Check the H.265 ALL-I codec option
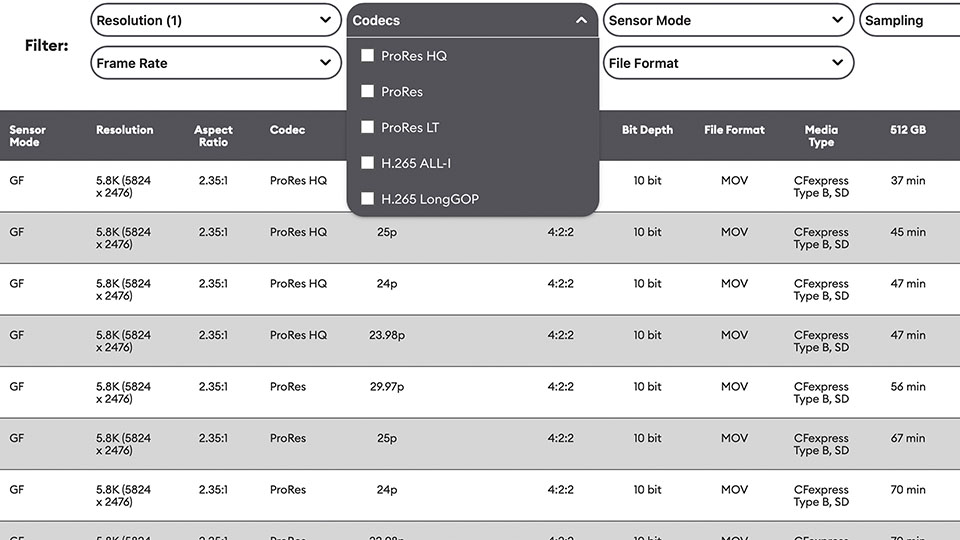Viewport: 960px width, 540px height. pyautogui.click(x=367, y=163)
